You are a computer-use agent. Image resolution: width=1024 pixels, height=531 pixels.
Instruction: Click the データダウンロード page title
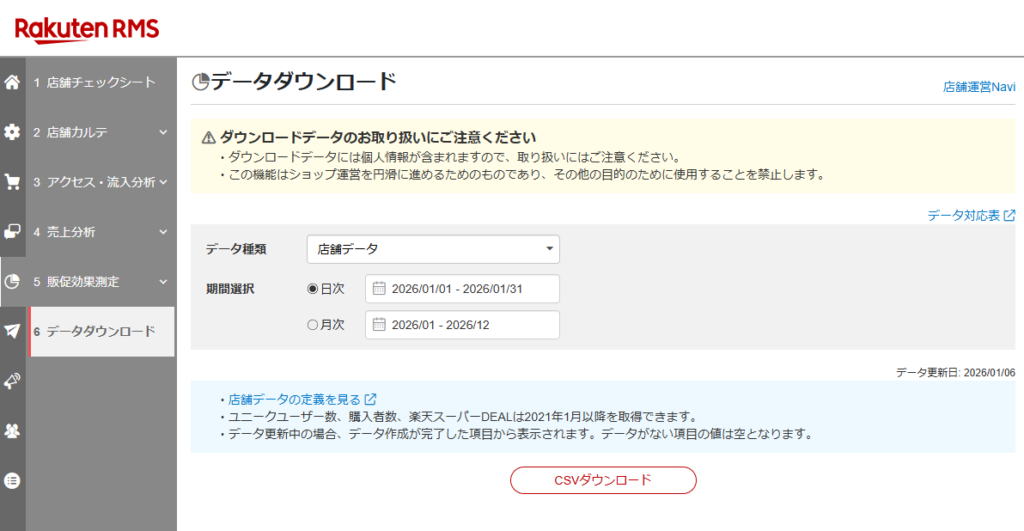pyautogui.click(x=304, y=82)
